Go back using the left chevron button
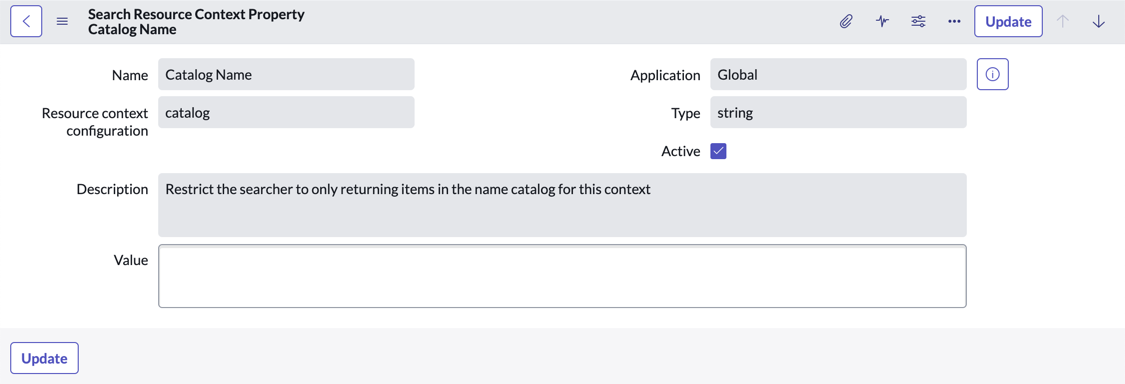Viewport: 1125px width, 384px height. [x=27, y=22]
